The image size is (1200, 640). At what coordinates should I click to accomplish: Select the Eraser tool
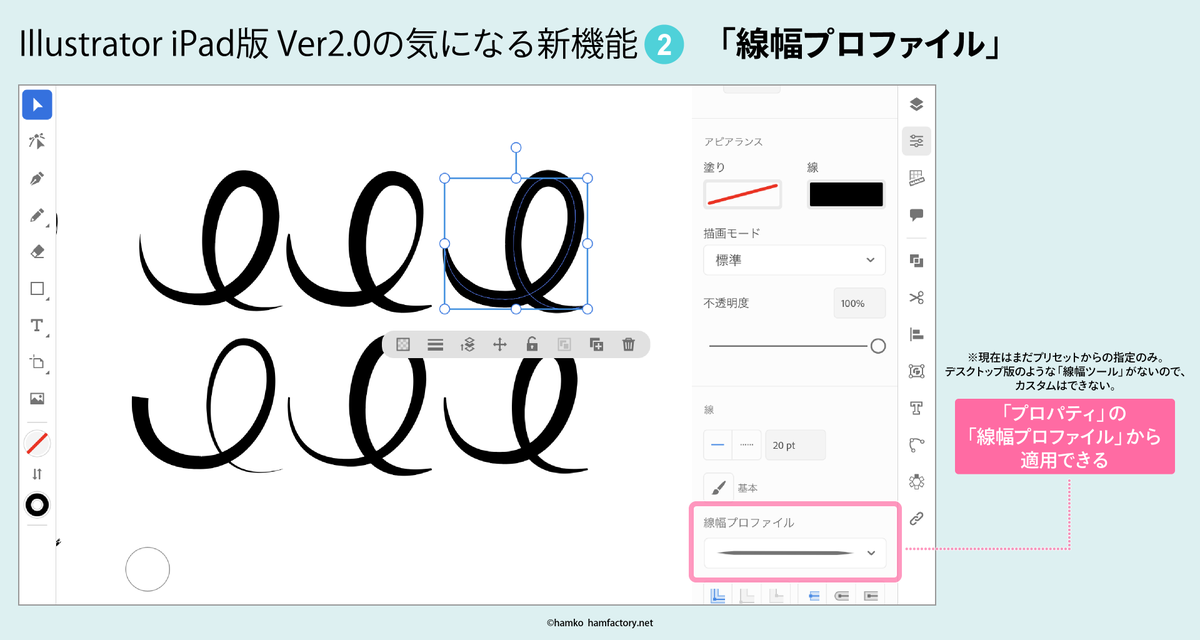click(37, 252)
